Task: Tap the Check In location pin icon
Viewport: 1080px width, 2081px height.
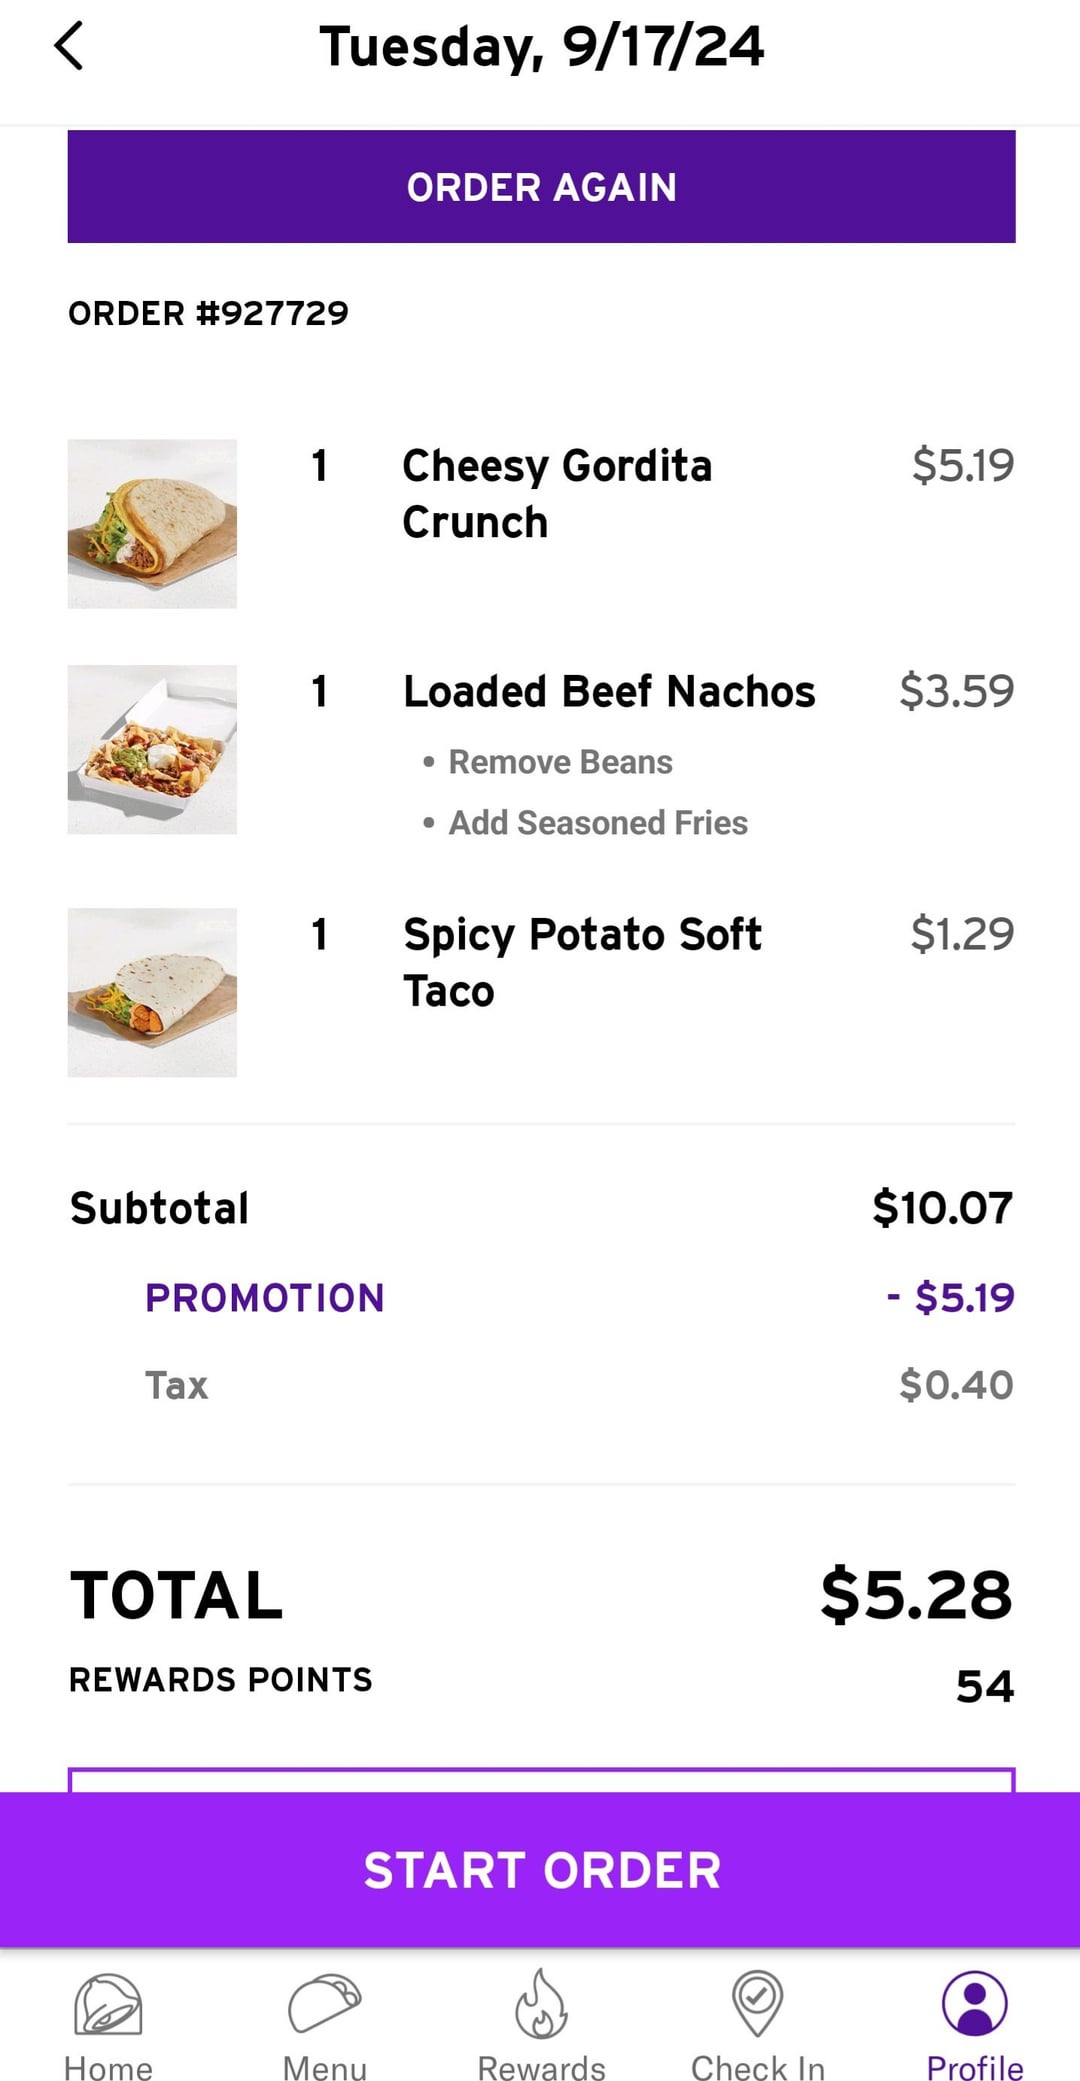Action: [x=758, y=2004]
